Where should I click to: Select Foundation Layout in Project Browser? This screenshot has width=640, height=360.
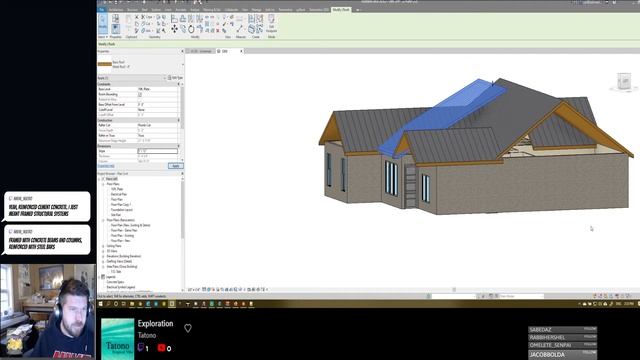(x=122, y=210)
